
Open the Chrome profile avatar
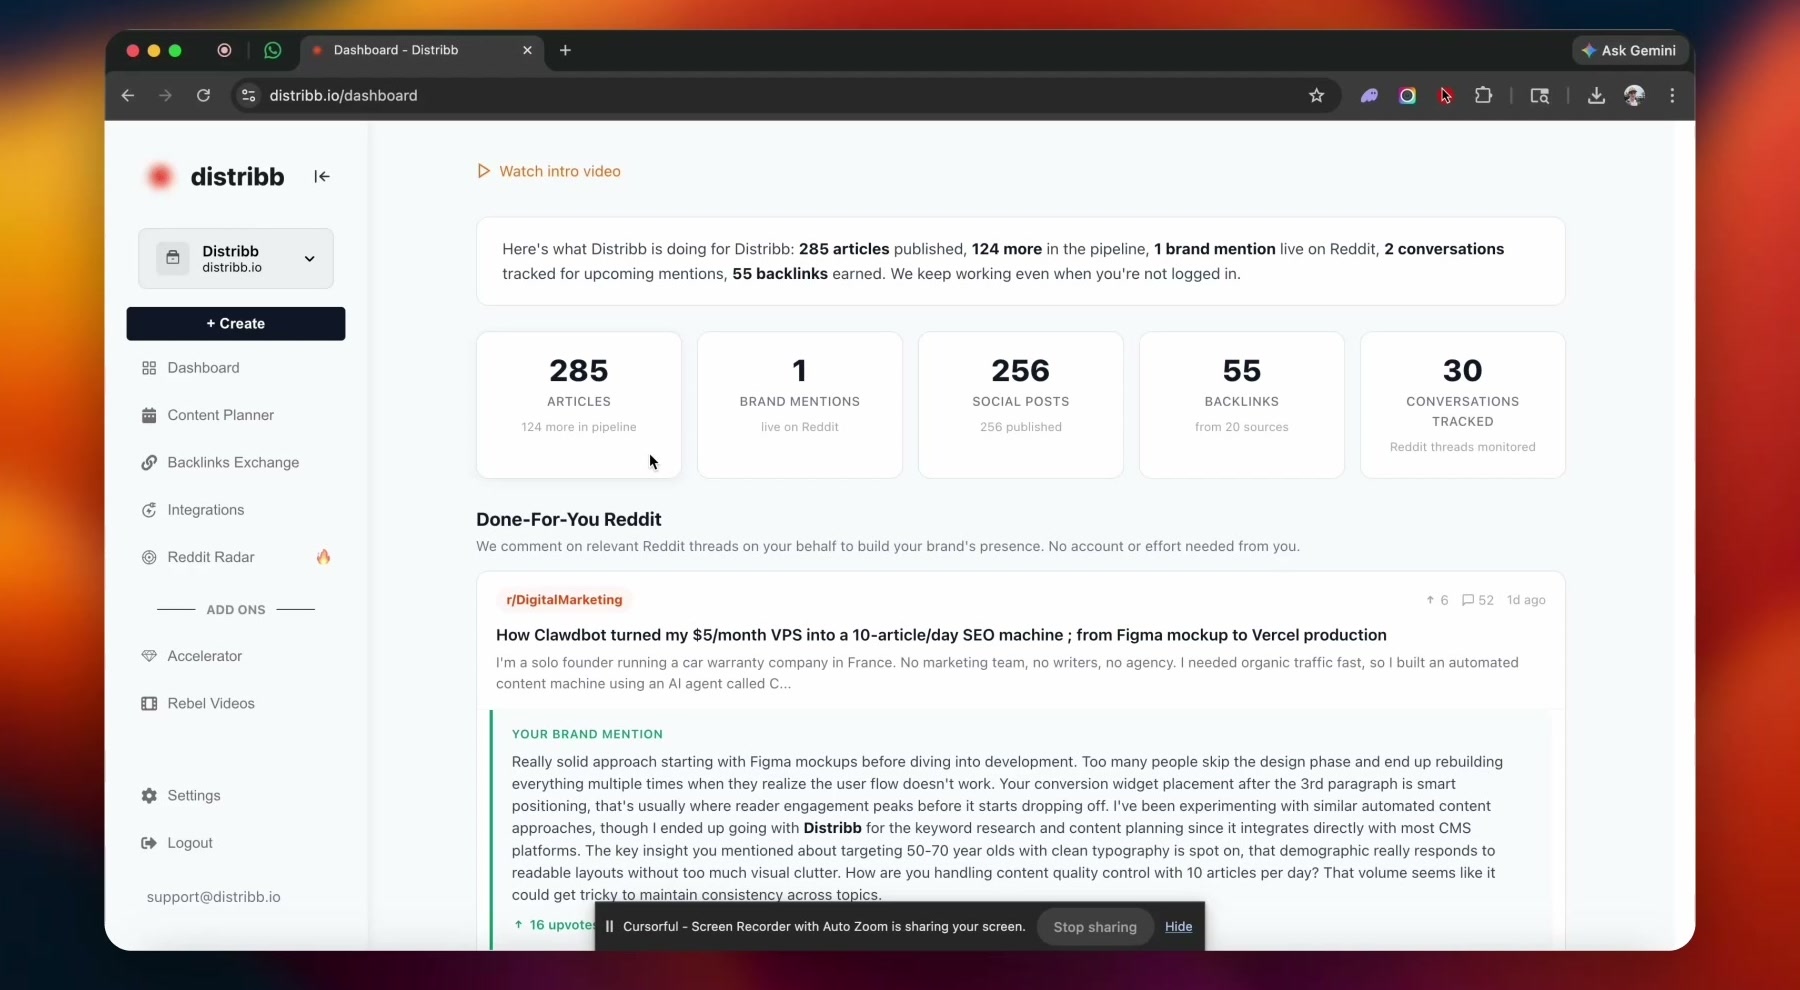[1634, 96]
